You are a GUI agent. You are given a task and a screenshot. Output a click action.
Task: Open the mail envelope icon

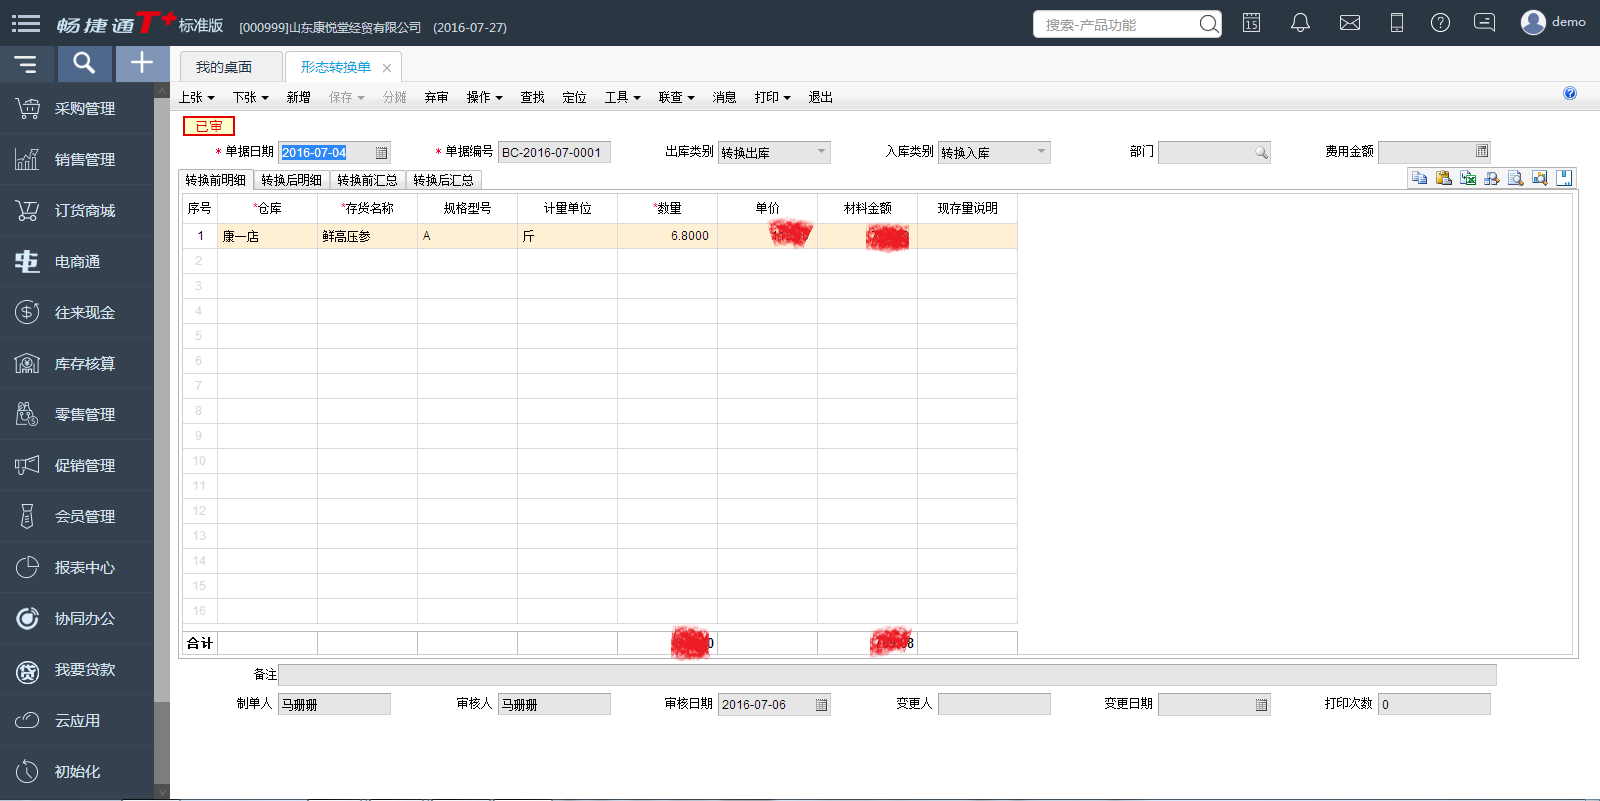(1350, 23)
